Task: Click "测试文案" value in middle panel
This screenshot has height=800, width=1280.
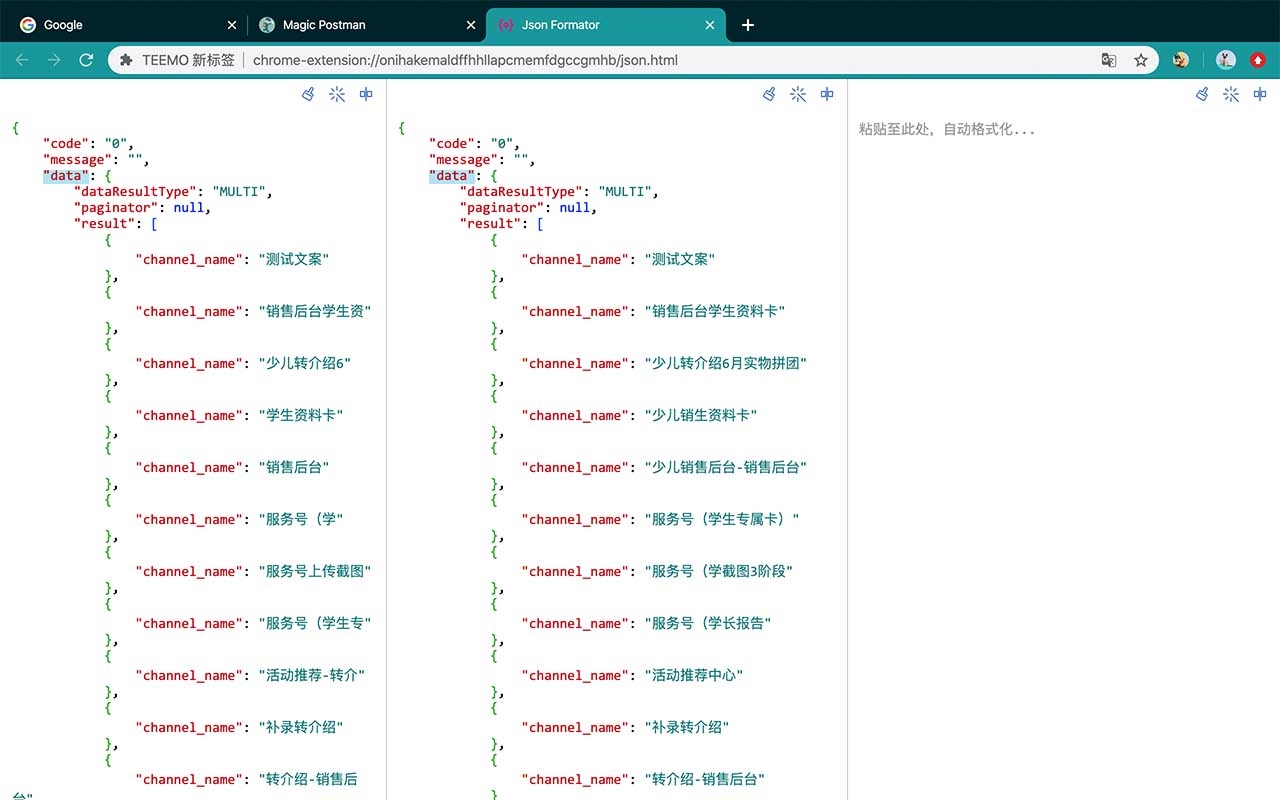Action: (x=680, y=260)
